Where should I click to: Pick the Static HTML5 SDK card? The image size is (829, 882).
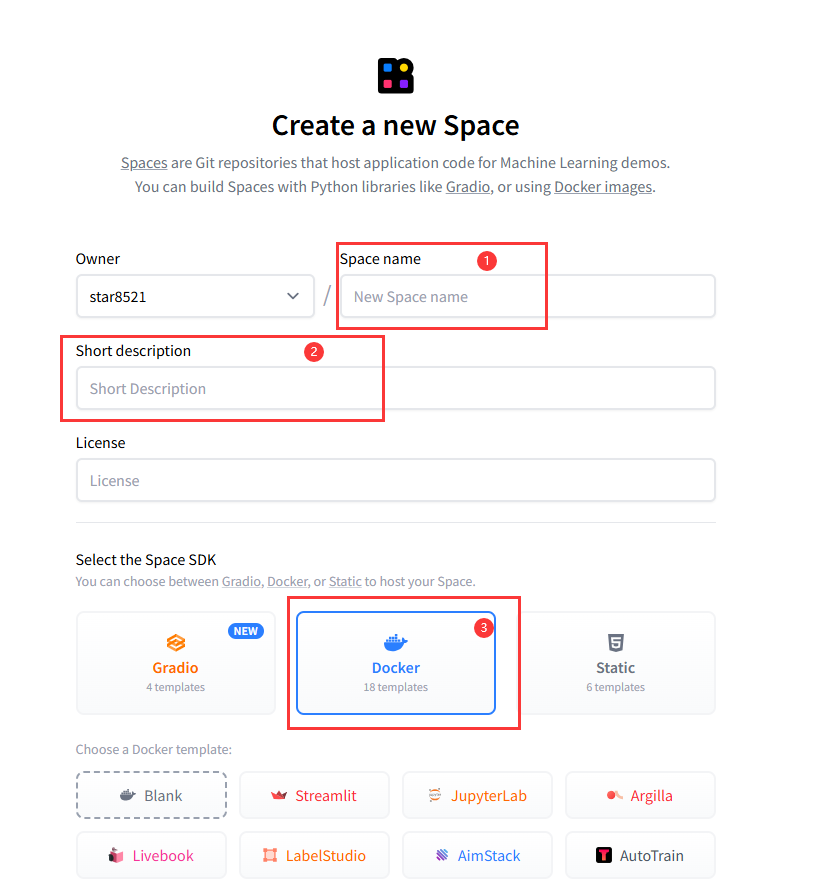(x=615, y=663)
